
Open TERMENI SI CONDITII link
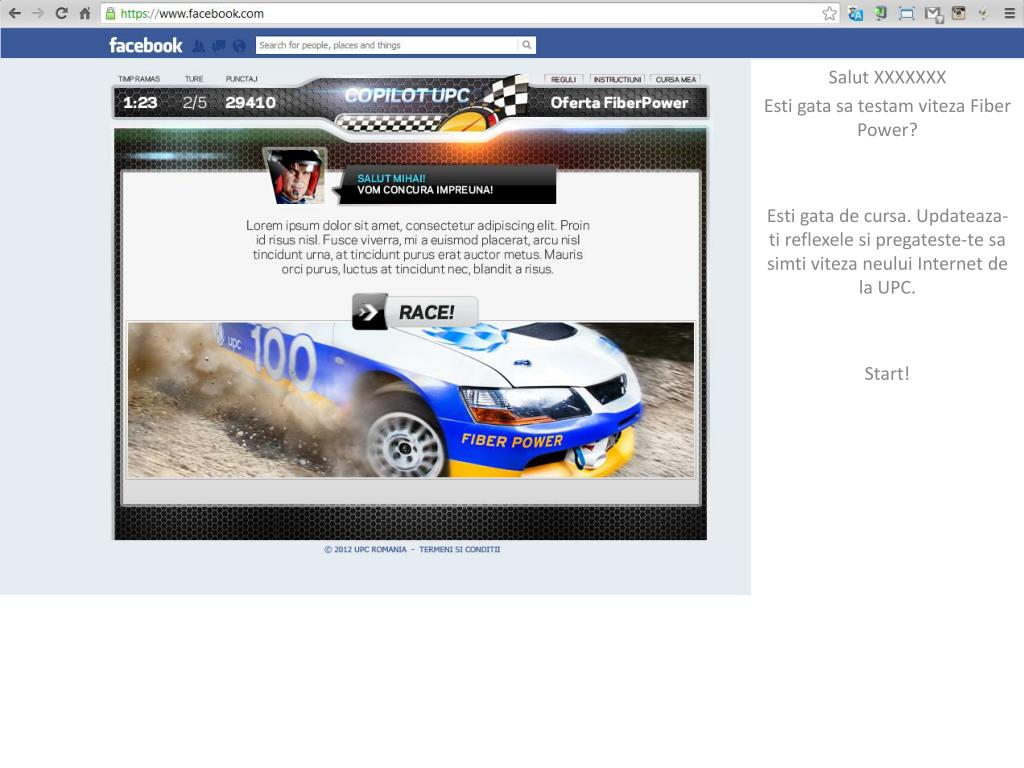click(460, 549)
